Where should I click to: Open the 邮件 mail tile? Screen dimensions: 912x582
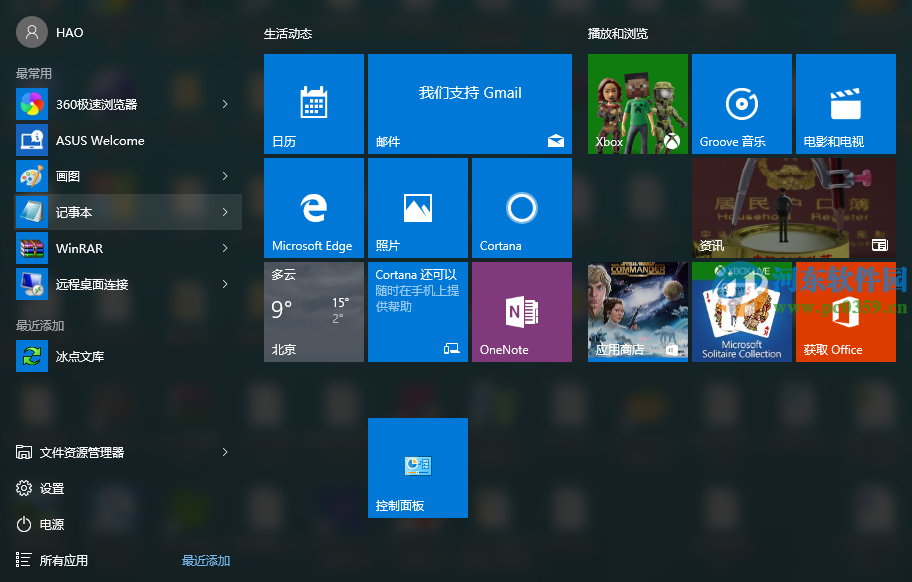469,104
